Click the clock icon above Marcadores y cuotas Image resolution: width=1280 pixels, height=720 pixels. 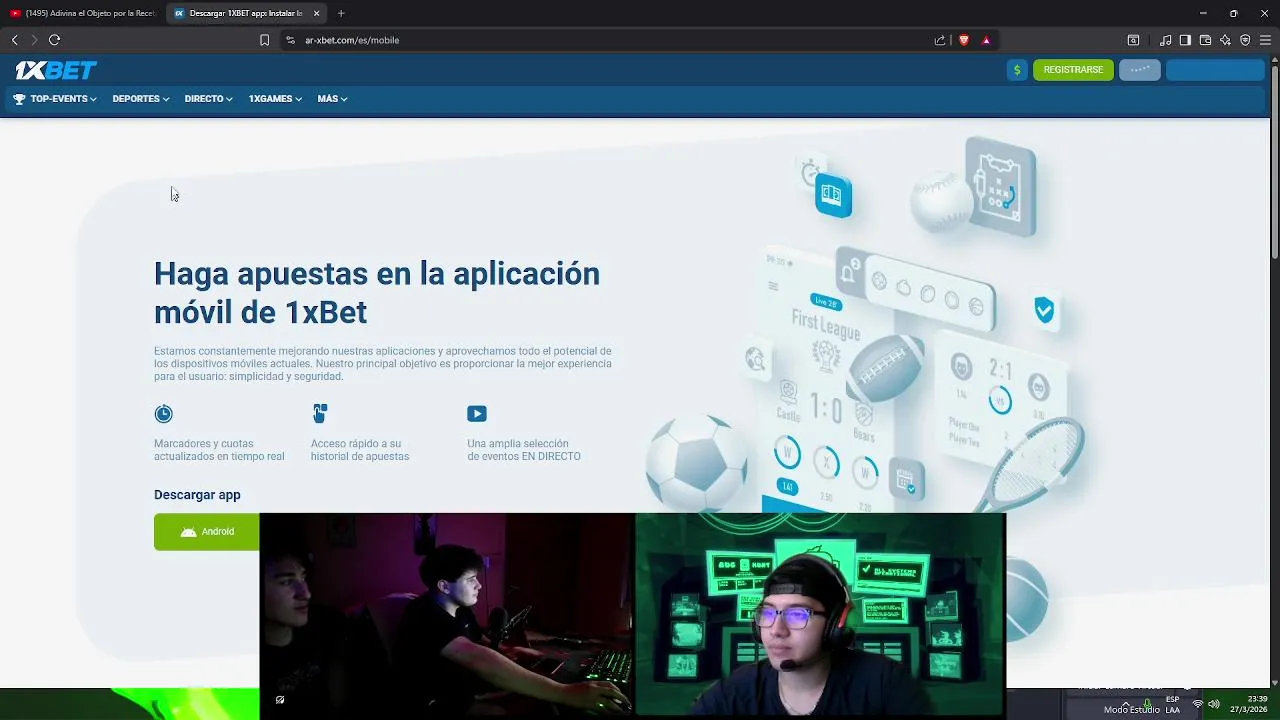(x=164, y=414)
